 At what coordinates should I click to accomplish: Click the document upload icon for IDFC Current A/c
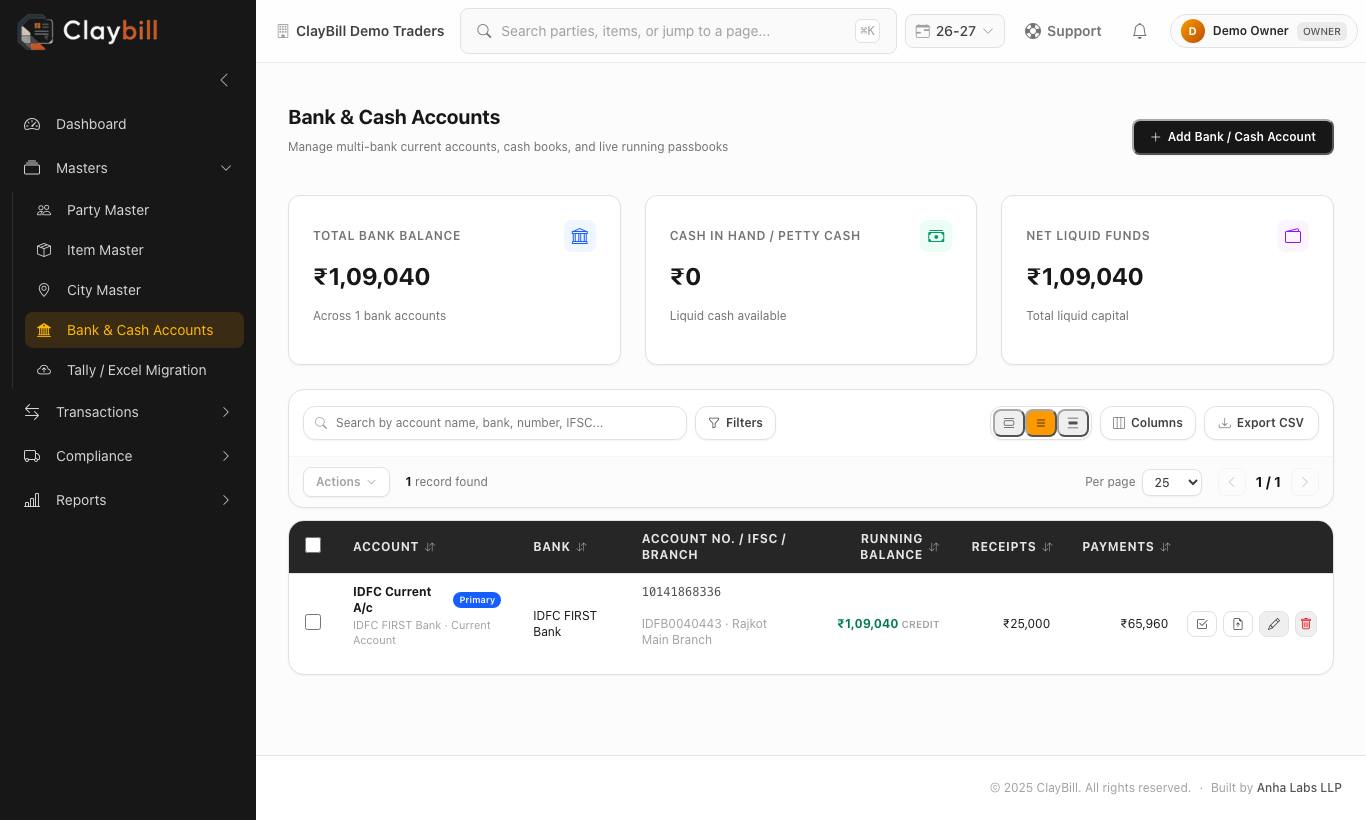[x=1238, y=624]
